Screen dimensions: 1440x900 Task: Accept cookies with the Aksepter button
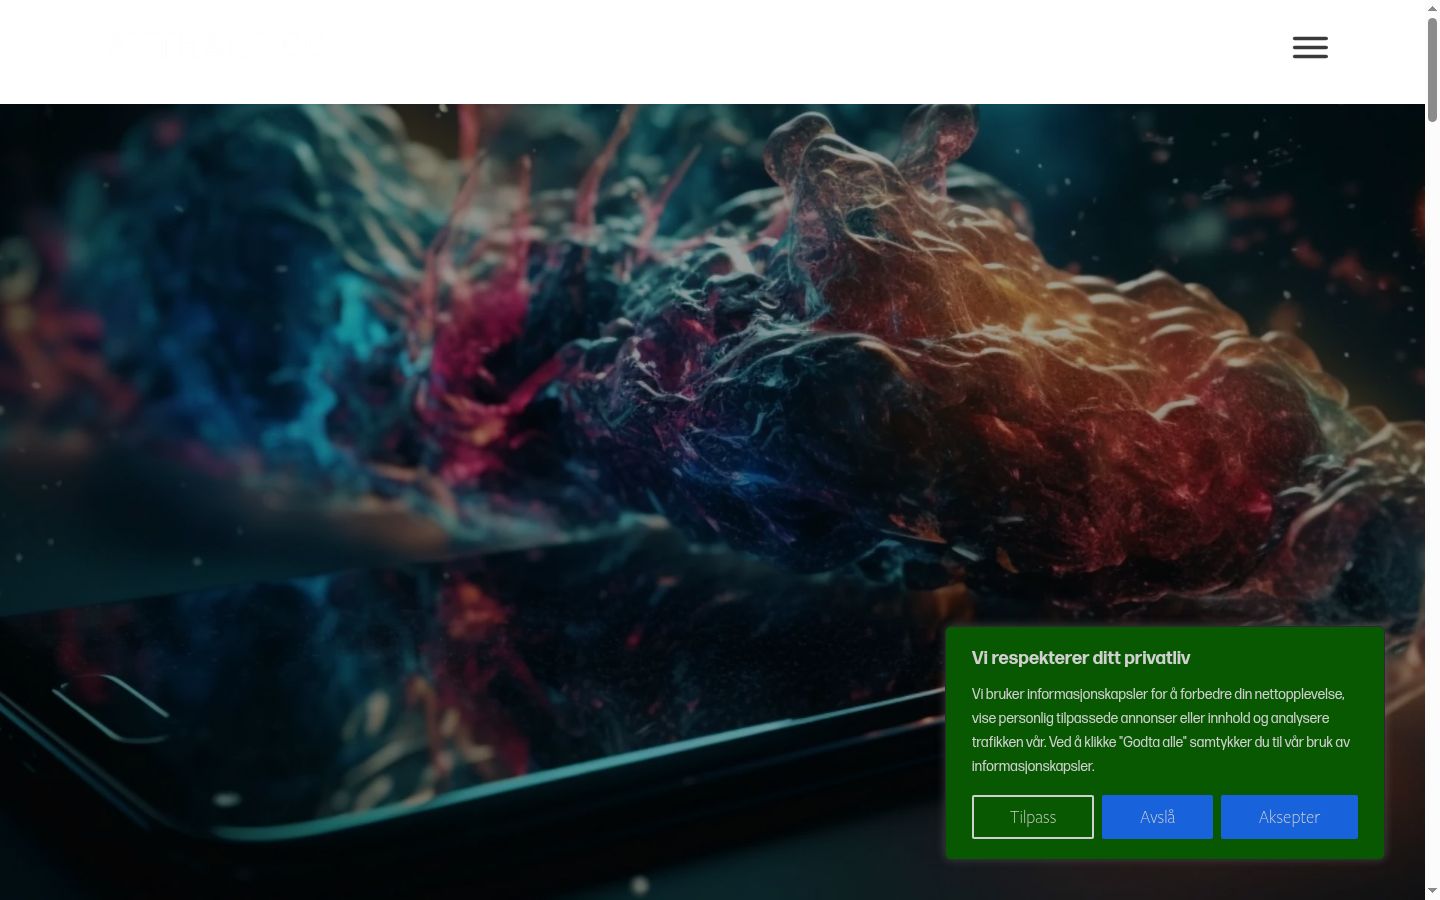click(1289, 817)
